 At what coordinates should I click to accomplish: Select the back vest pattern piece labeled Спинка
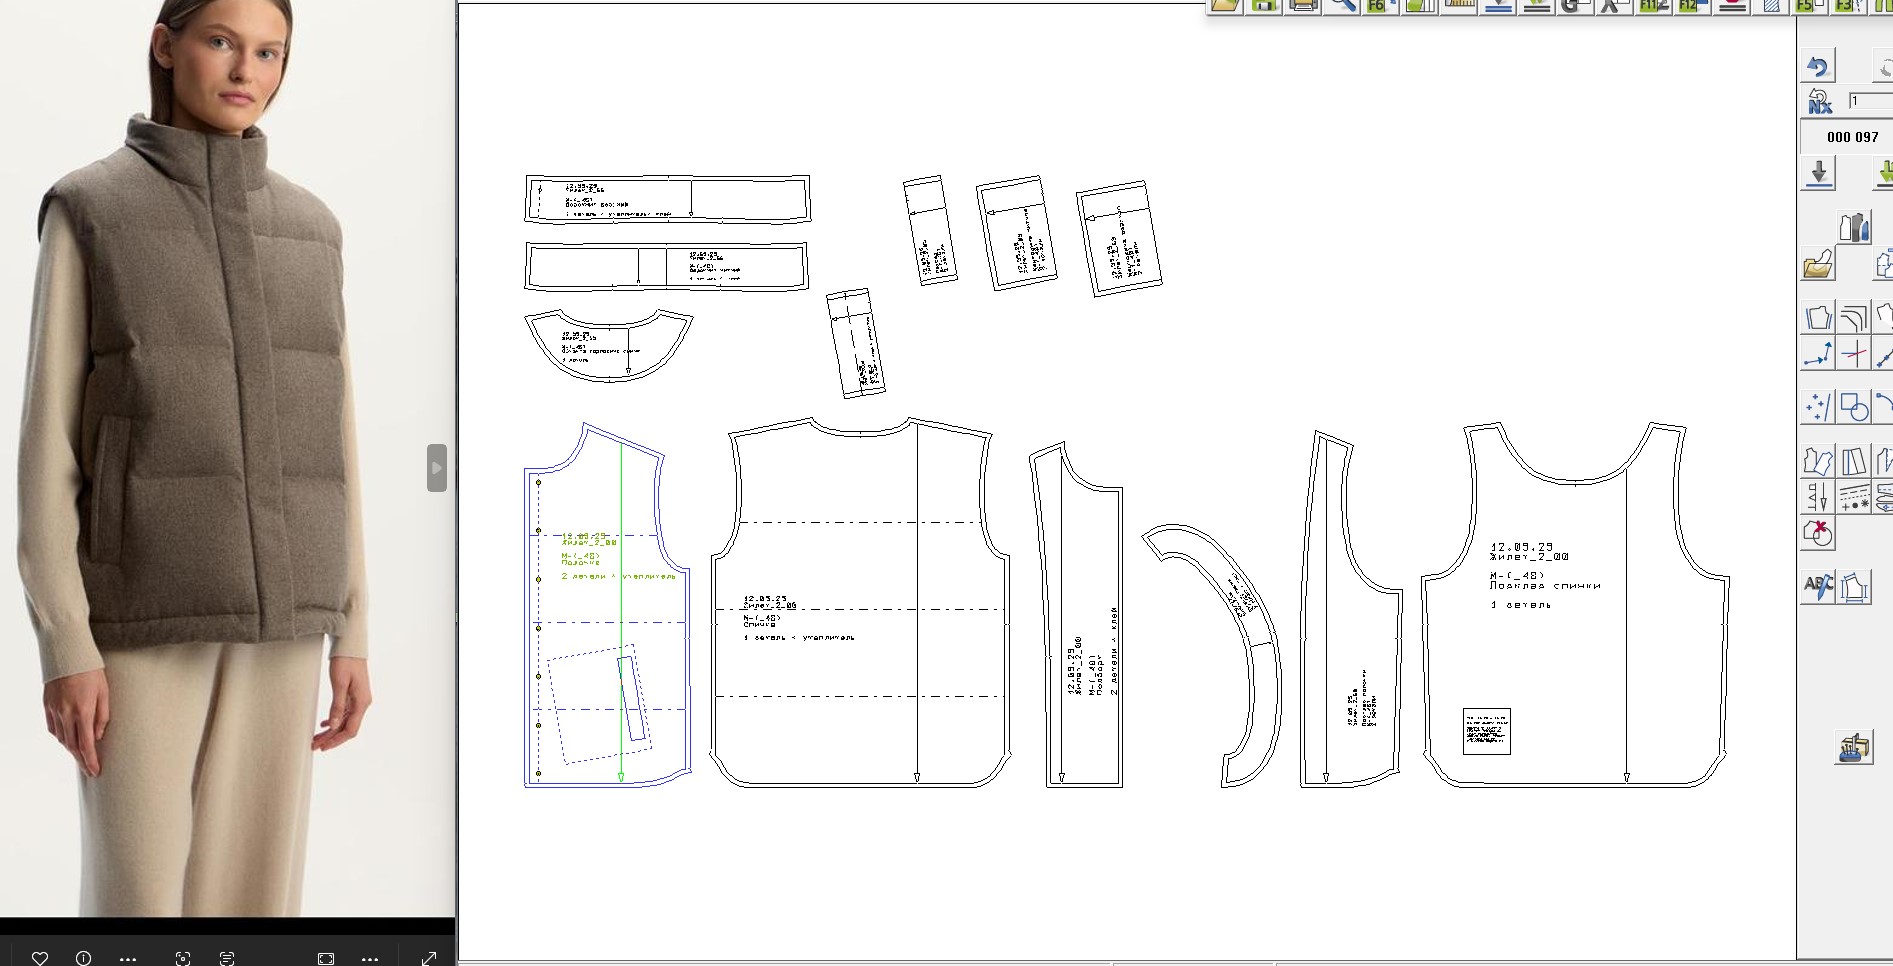[x=860, y=603]
